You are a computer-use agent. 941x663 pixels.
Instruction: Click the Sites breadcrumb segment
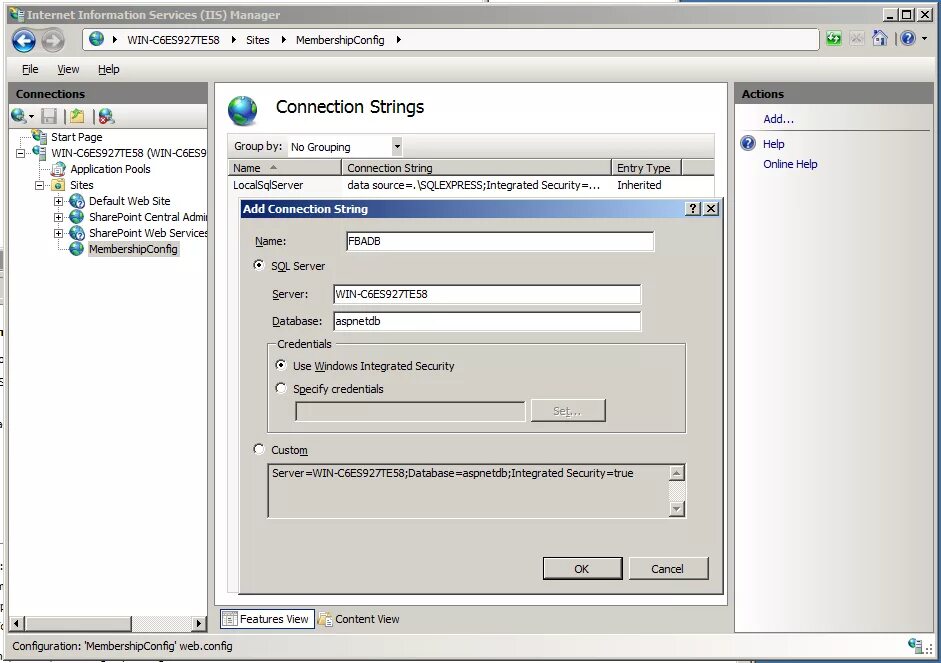coord(257,40)
